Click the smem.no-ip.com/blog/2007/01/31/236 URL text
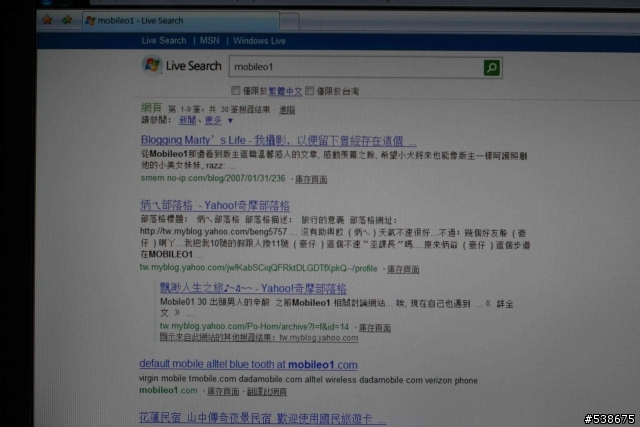 click(x=213, y=178)
